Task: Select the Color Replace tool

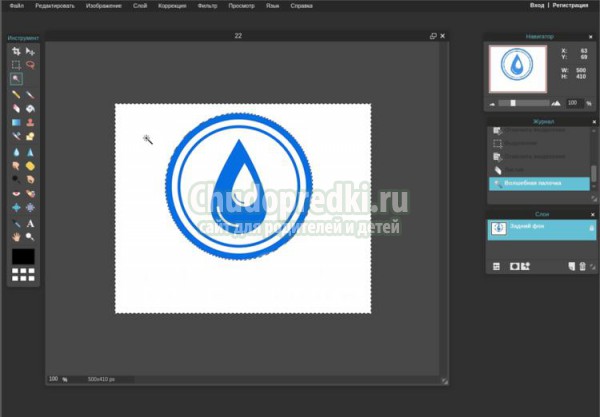Action: click(16, 136)
